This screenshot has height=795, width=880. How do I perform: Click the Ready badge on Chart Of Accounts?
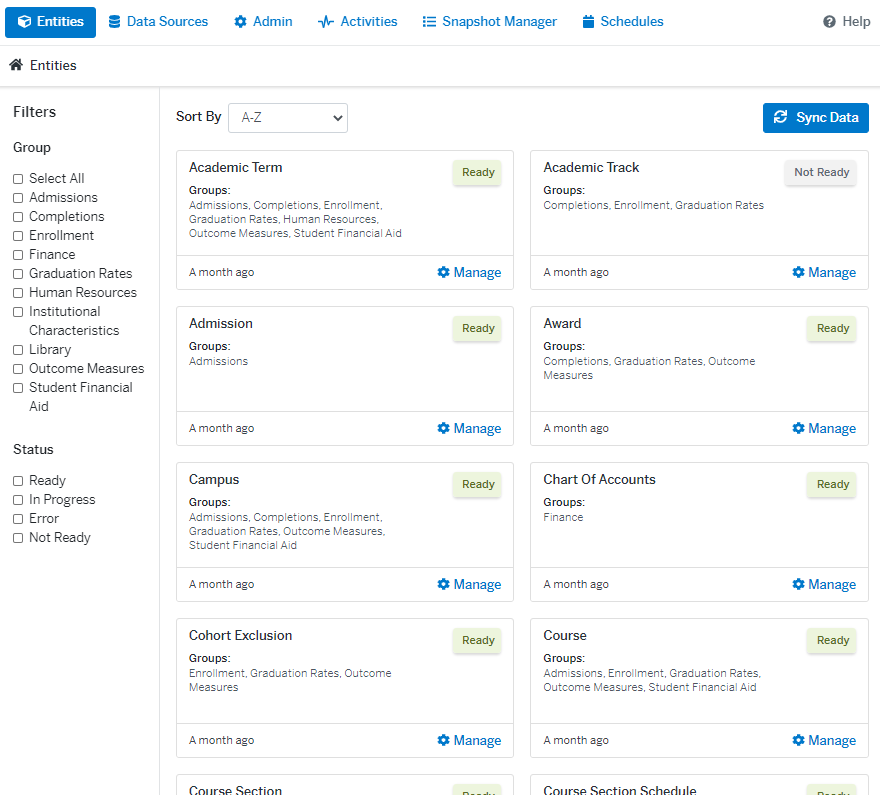tap(832, 484)
